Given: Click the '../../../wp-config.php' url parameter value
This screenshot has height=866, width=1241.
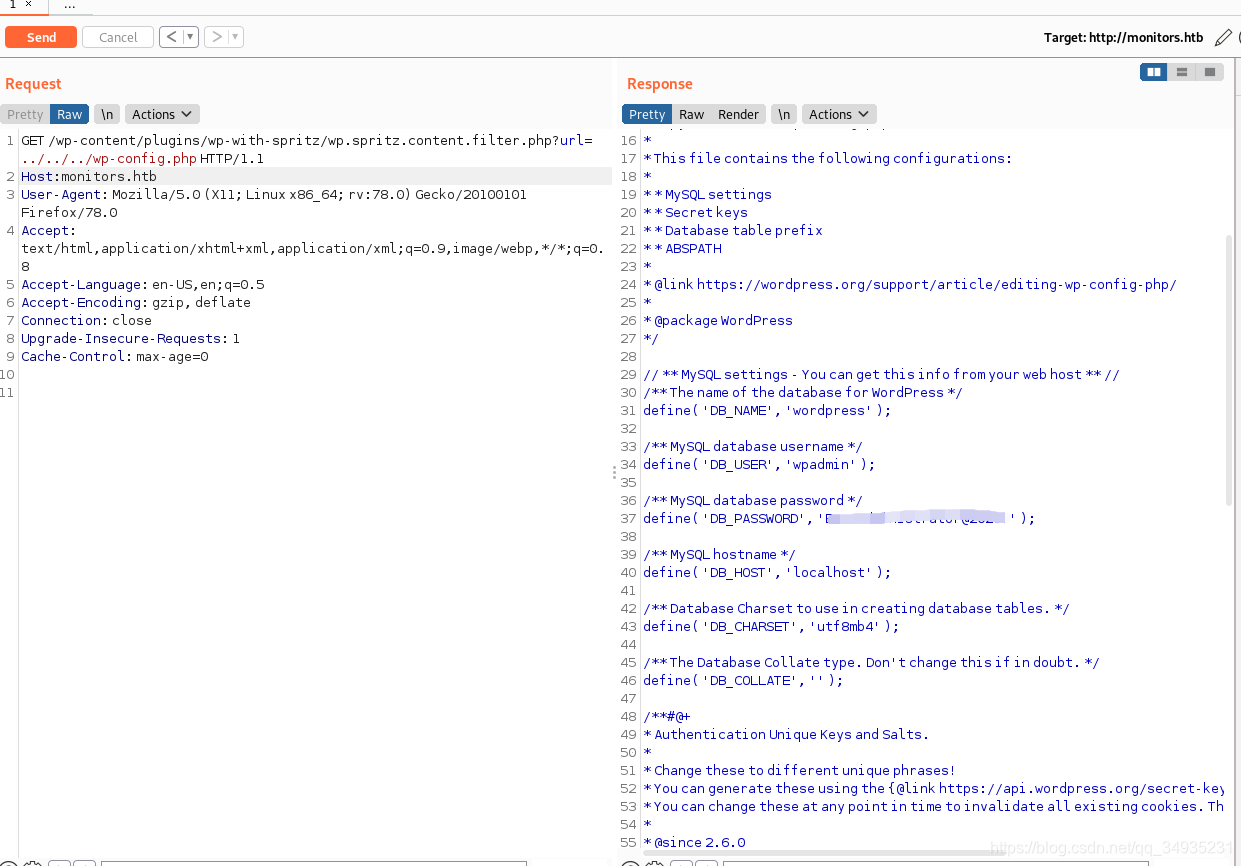Looking at the screenshot, I should click(x=109, y=159).
